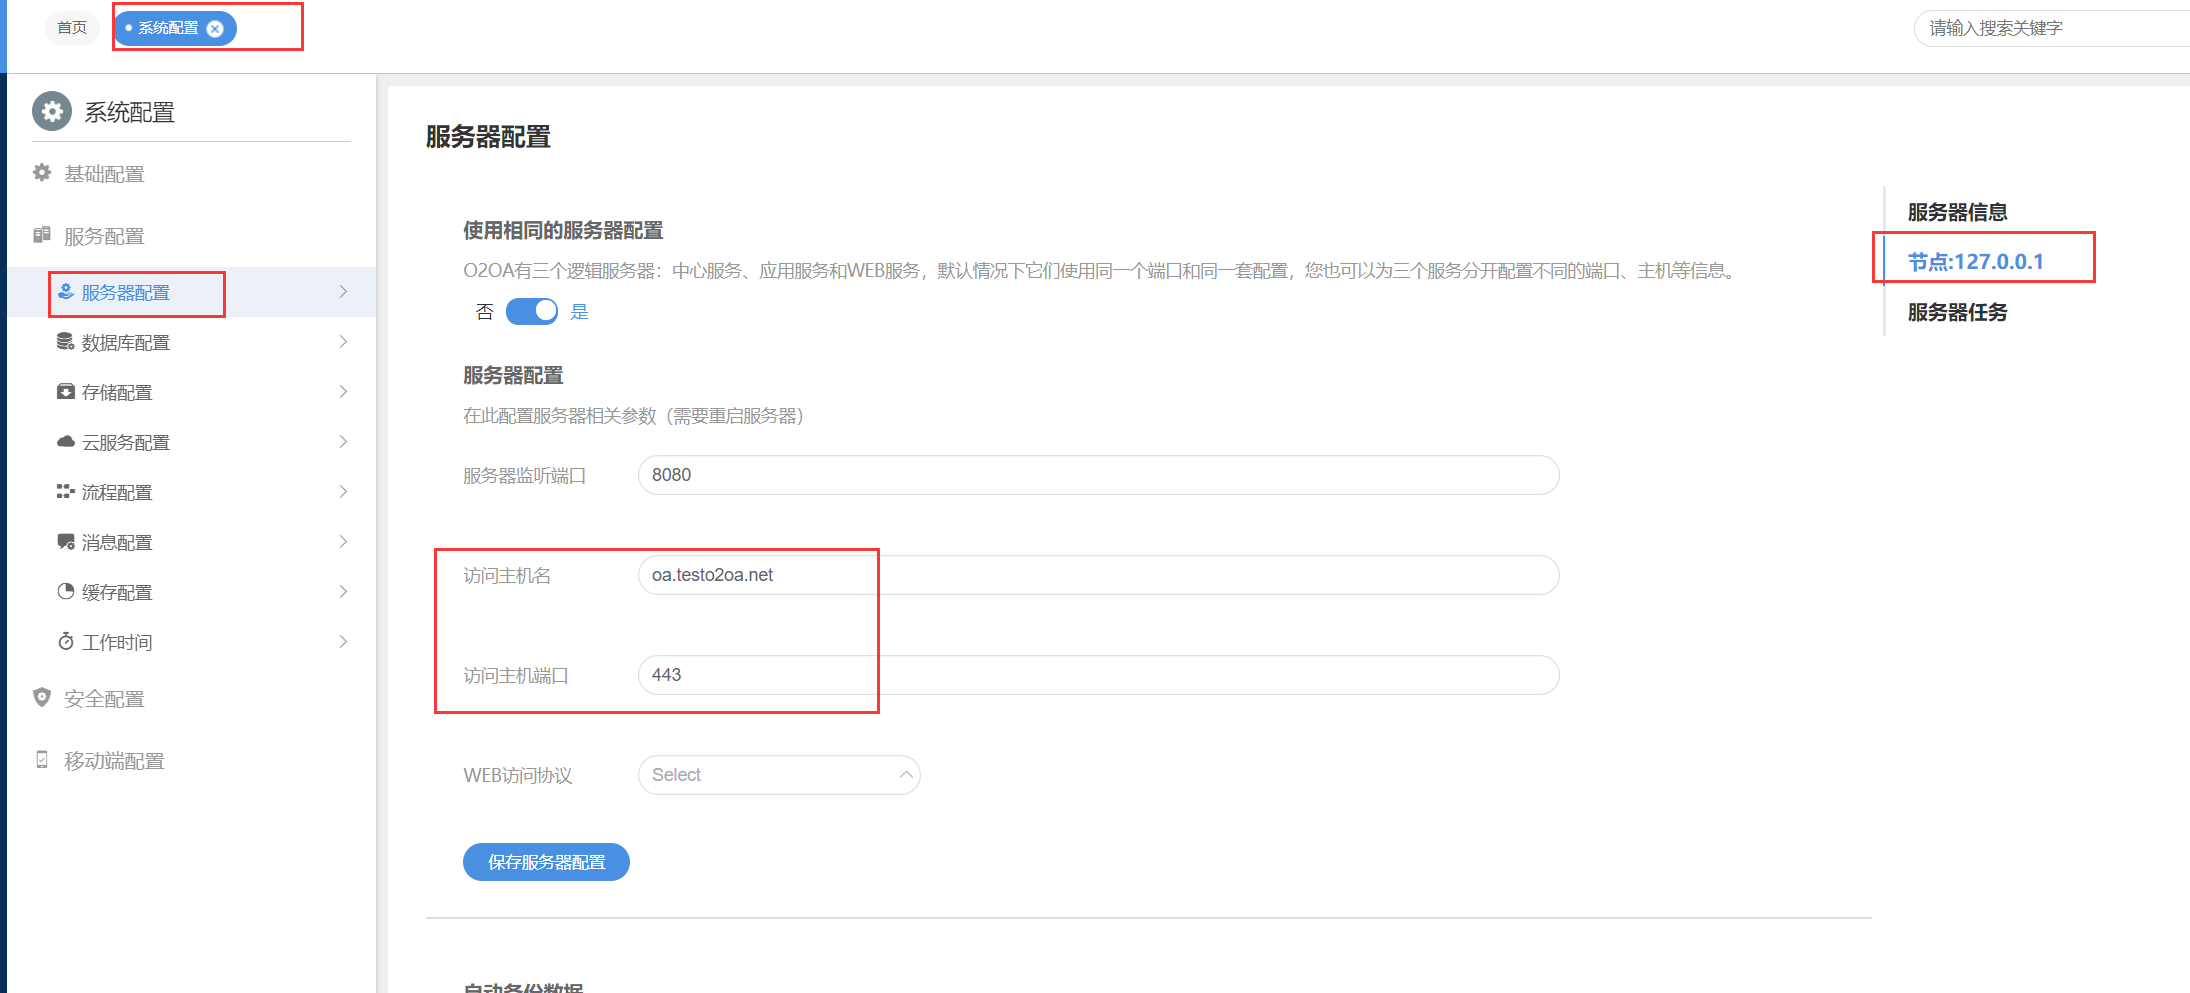Click the message configuration icon
Screen dimensions: 2190x993
click(x=65, y=542)
